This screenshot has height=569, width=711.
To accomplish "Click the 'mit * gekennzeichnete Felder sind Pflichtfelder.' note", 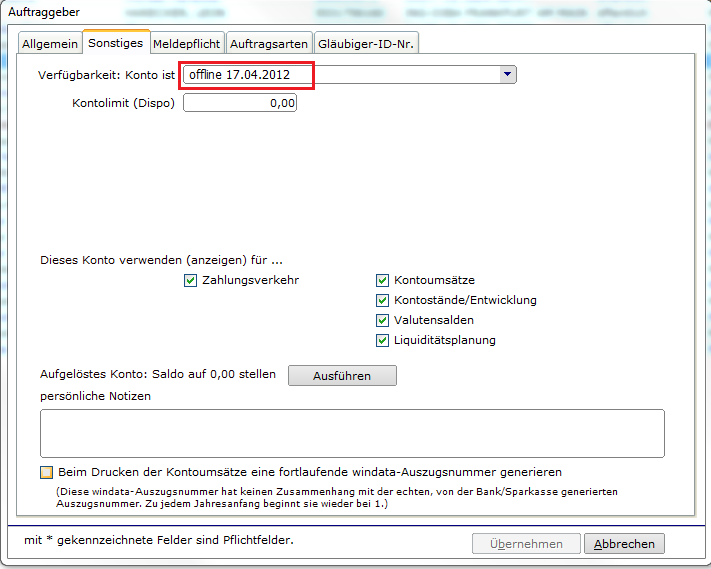I will (x=159, y=540).
